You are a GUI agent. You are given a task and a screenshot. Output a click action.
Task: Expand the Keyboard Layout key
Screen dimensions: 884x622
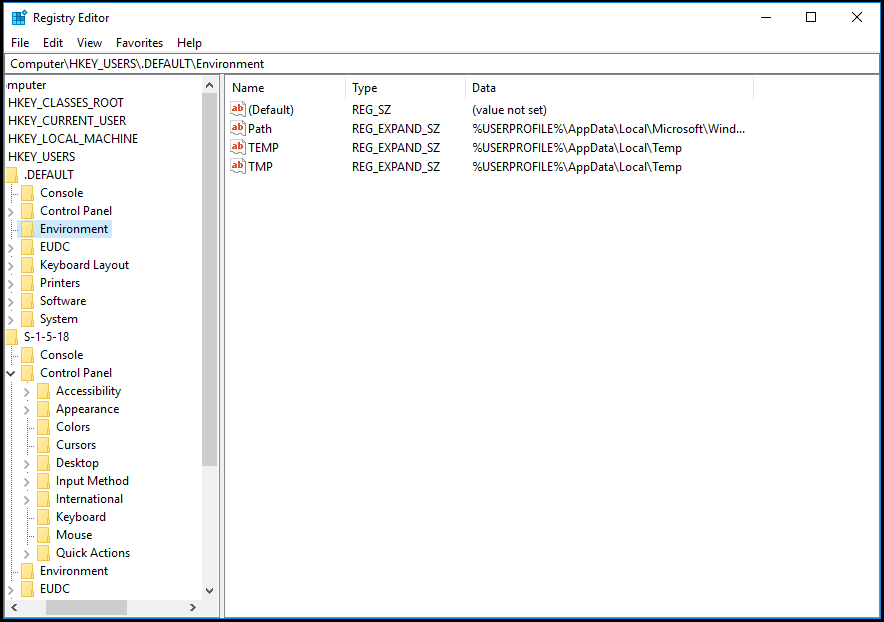[x=11, y=266]
